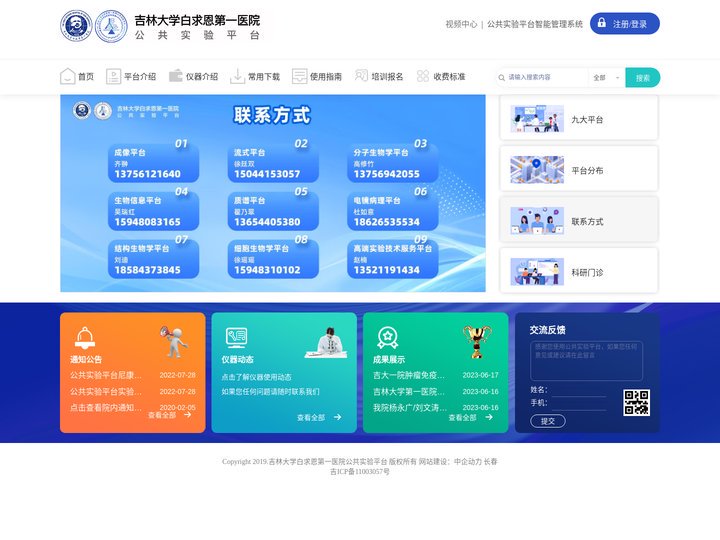Focus the search content input field

(546, 78)
